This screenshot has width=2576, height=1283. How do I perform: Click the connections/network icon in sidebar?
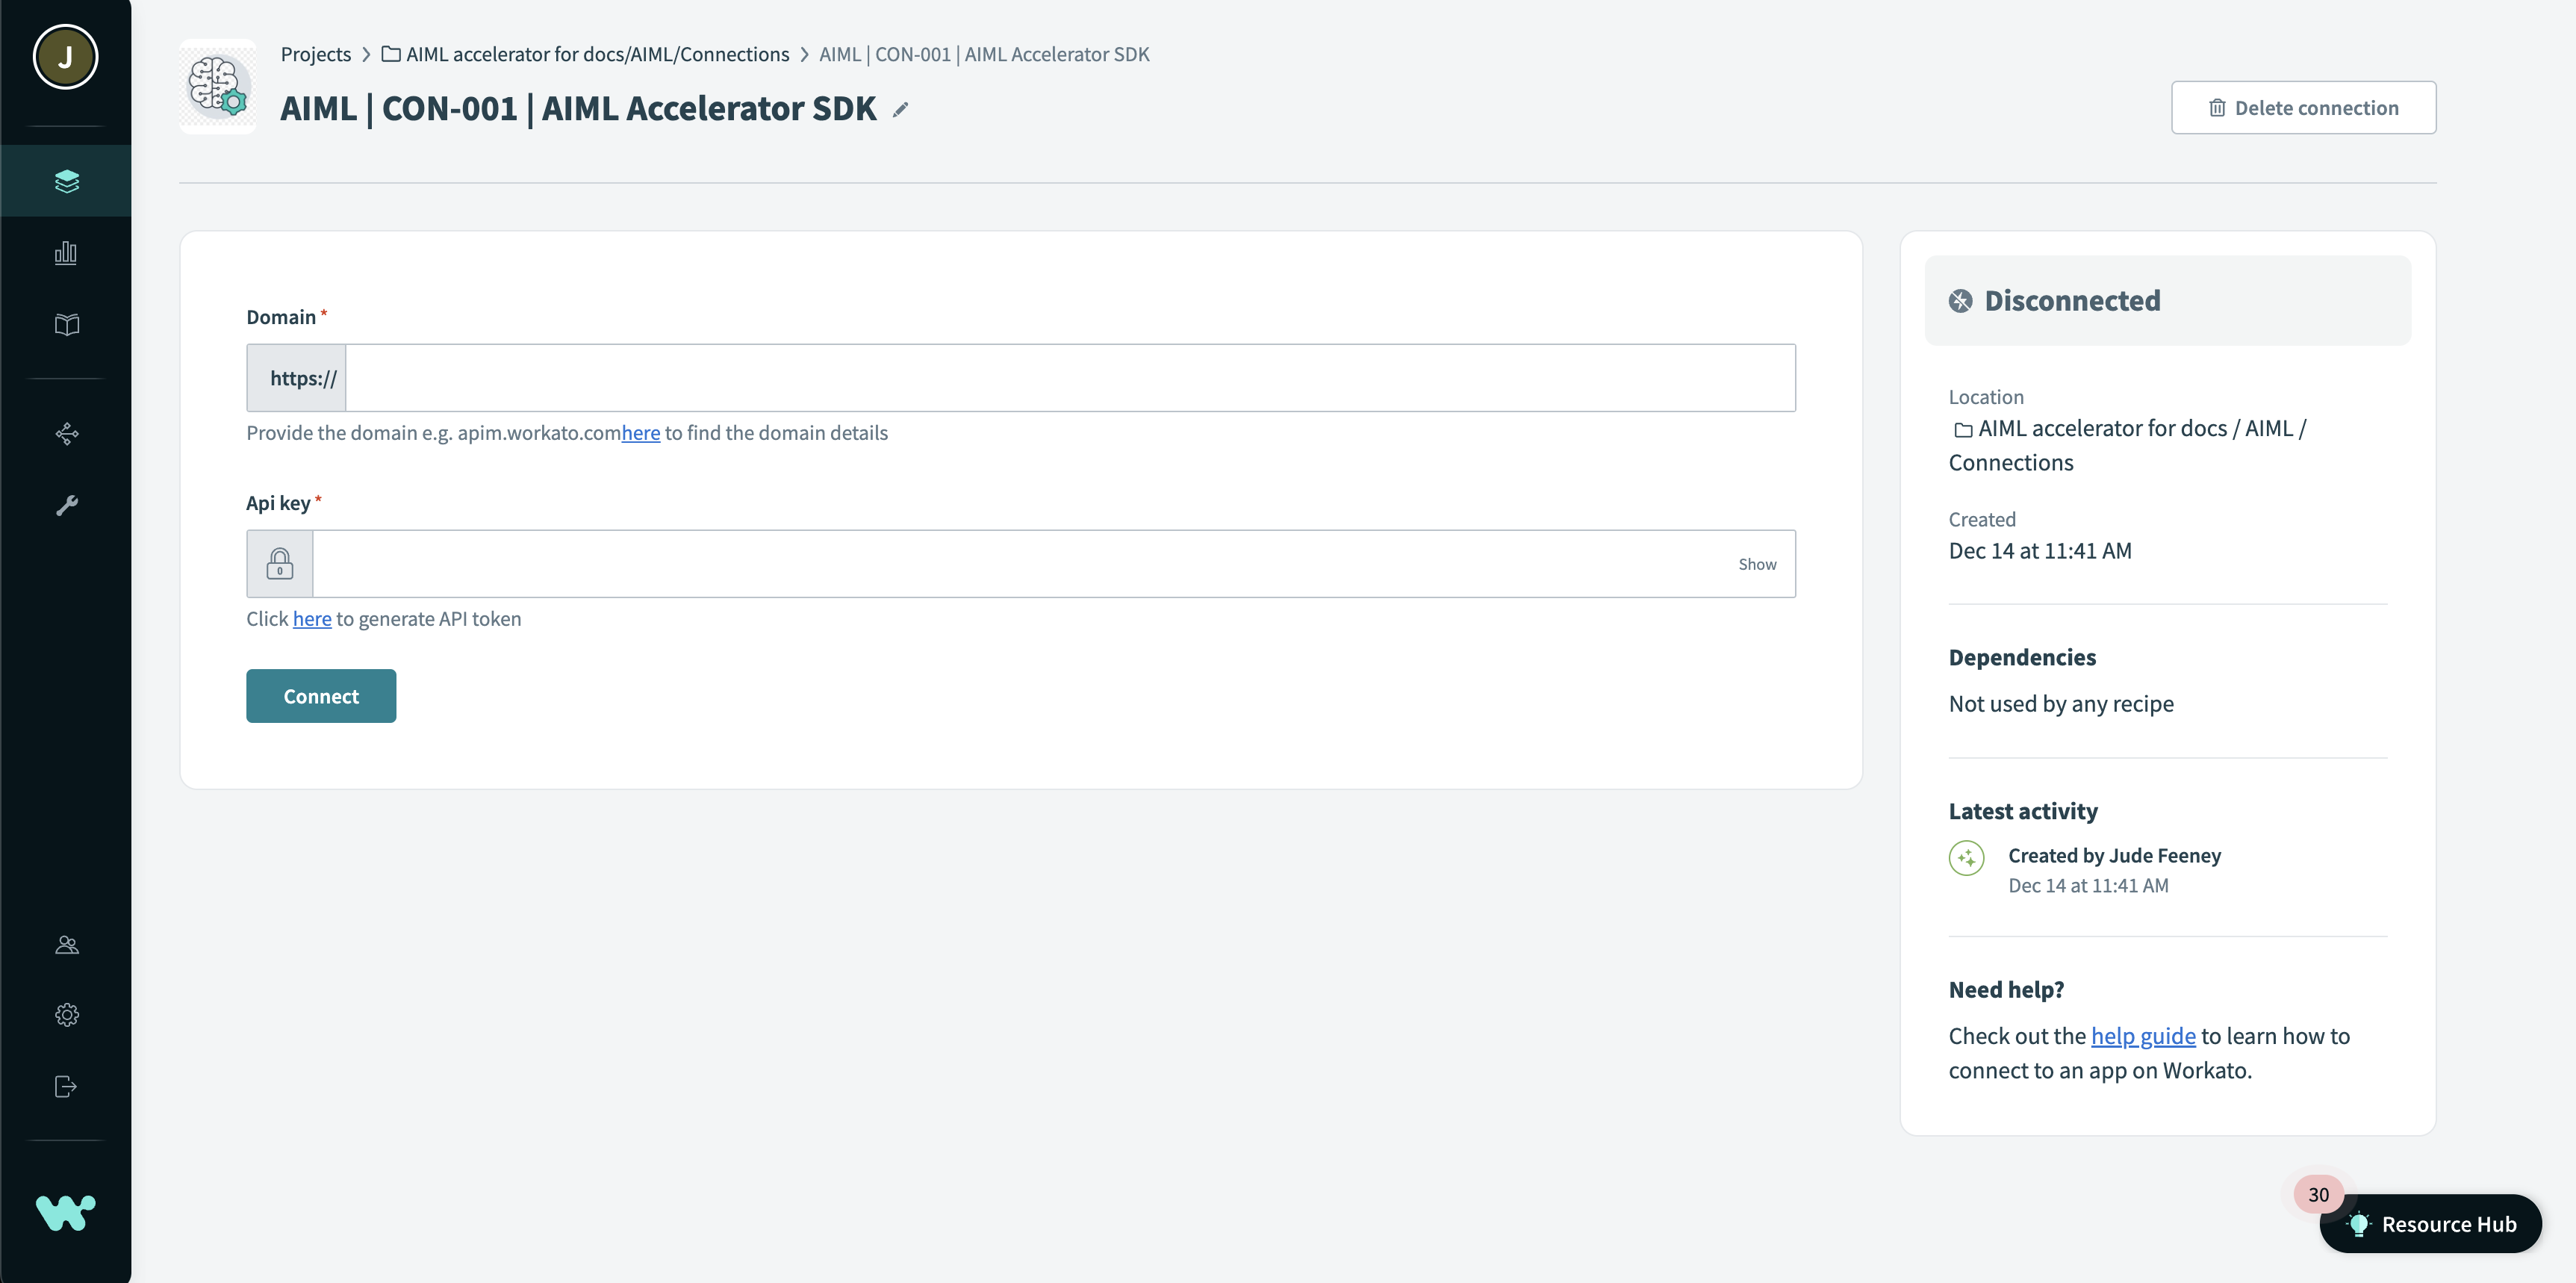(x=66, y=434)
